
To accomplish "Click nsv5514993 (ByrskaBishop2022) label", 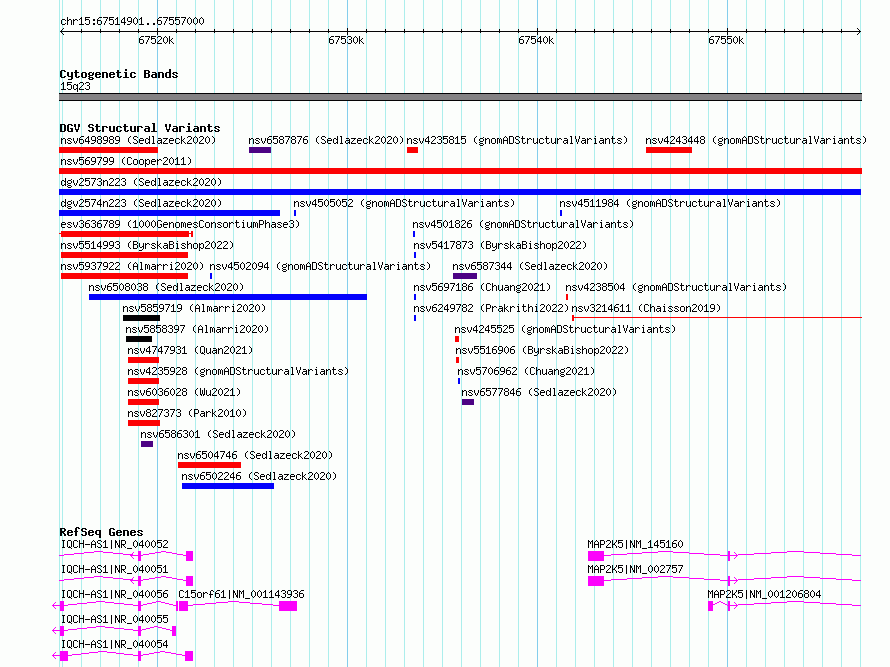I will (147, 245).
